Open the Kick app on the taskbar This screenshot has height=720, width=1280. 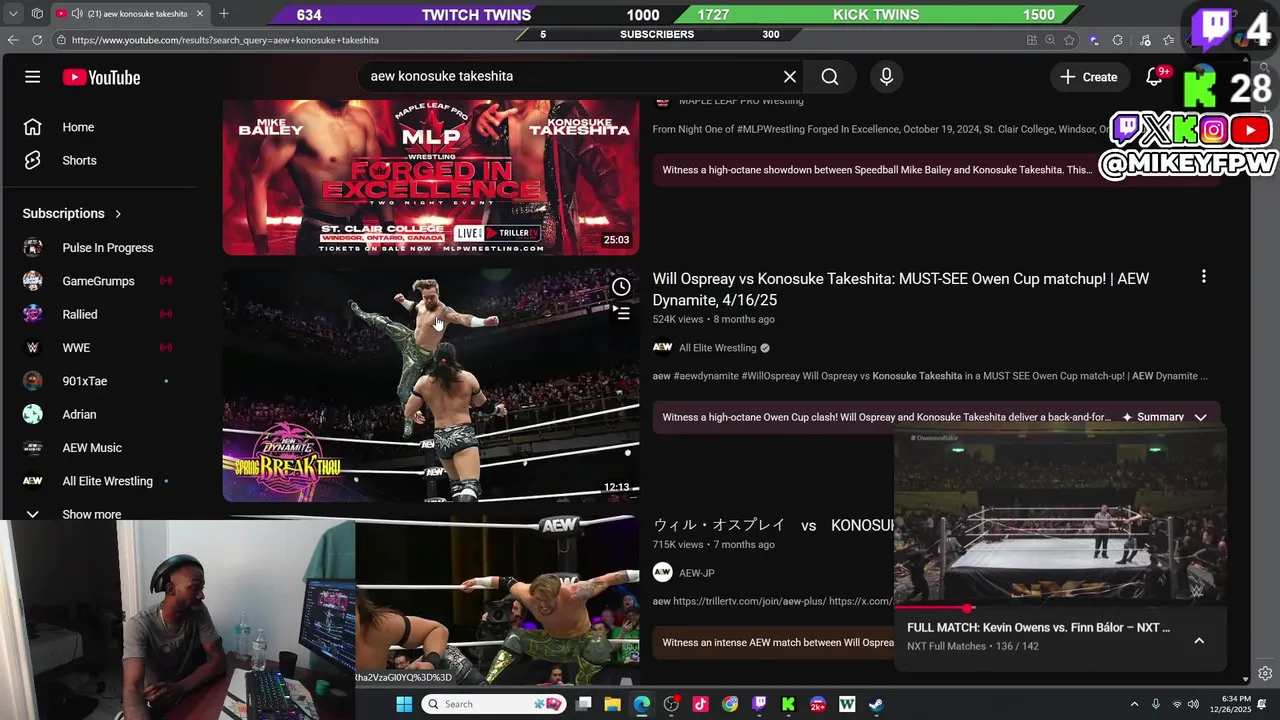tap(788, 704)
